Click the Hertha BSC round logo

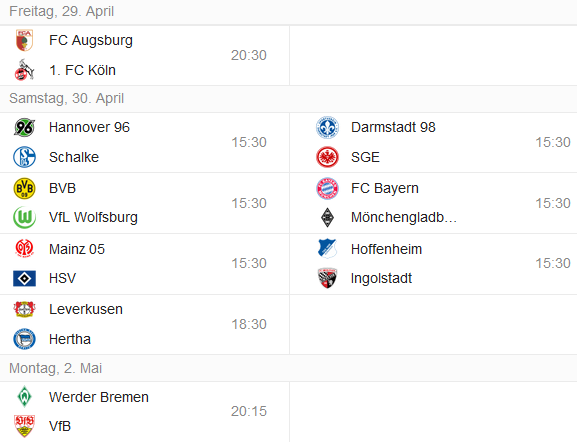tap(24, 339)
